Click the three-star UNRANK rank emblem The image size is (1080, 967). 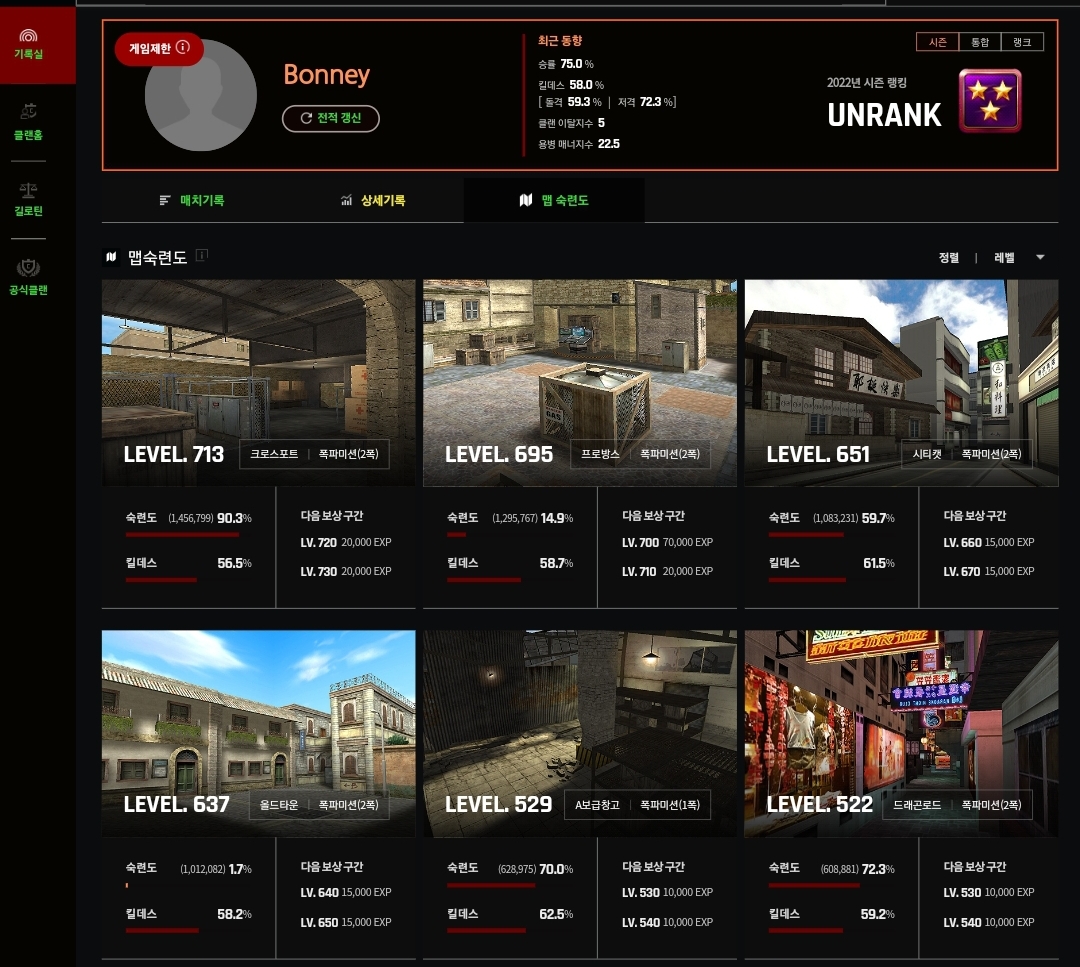(x=989, y=101)
